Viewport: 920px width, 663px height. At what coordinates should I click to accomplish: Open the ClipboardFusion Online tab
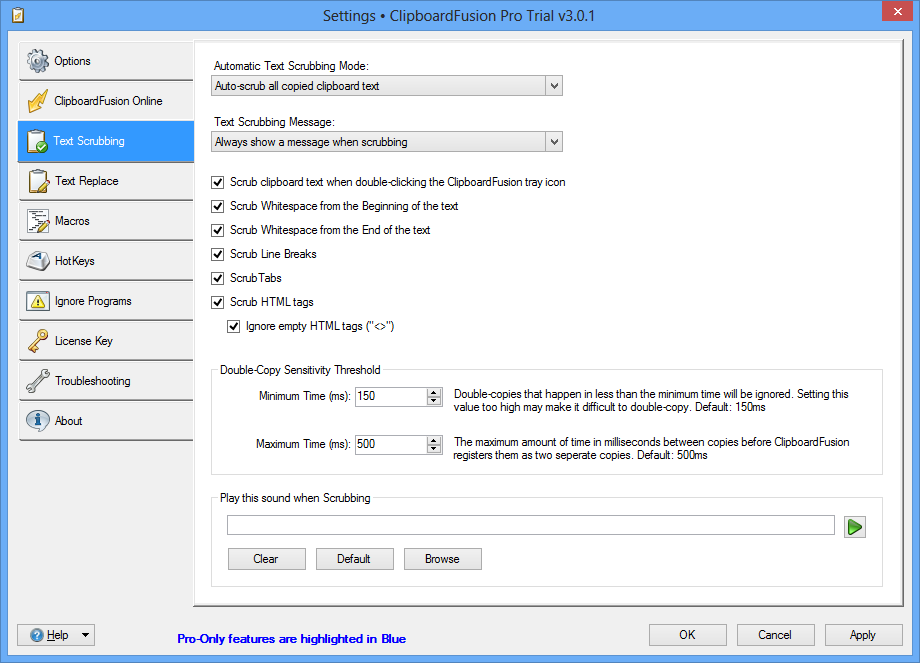(x=106, y=101)
